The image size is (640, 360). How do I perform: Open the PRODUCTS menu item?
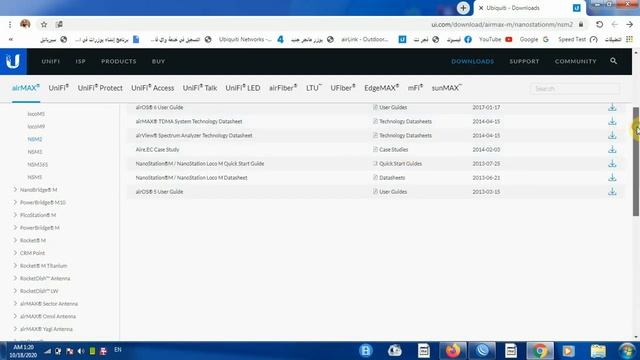click(x=119, y=61)
